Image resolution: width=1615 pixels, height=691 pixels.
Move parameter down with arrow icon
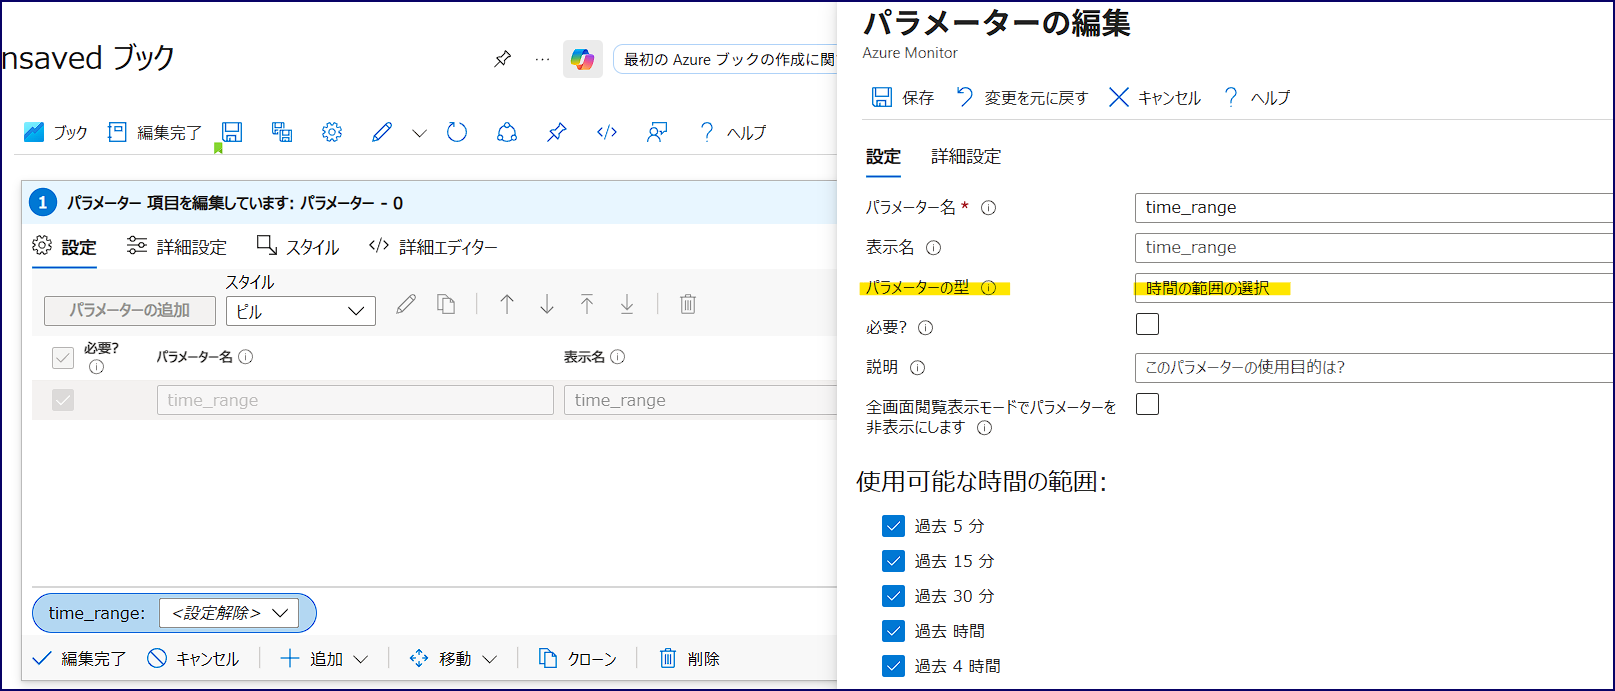(x=547, y=304)
